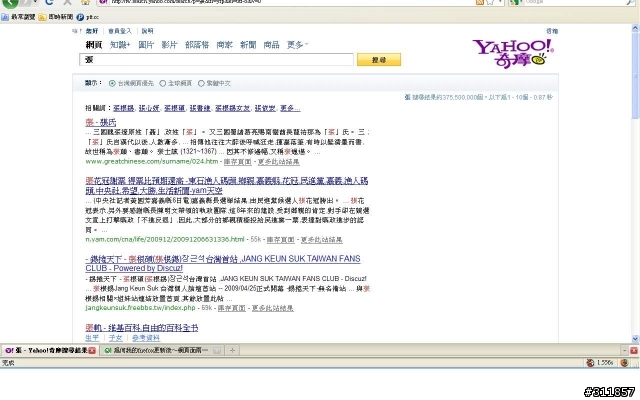Image resolution: width=640 pixels, height=400 pixels.
Task: Reload the page with the refresh icon
Action: coord(49,2)
